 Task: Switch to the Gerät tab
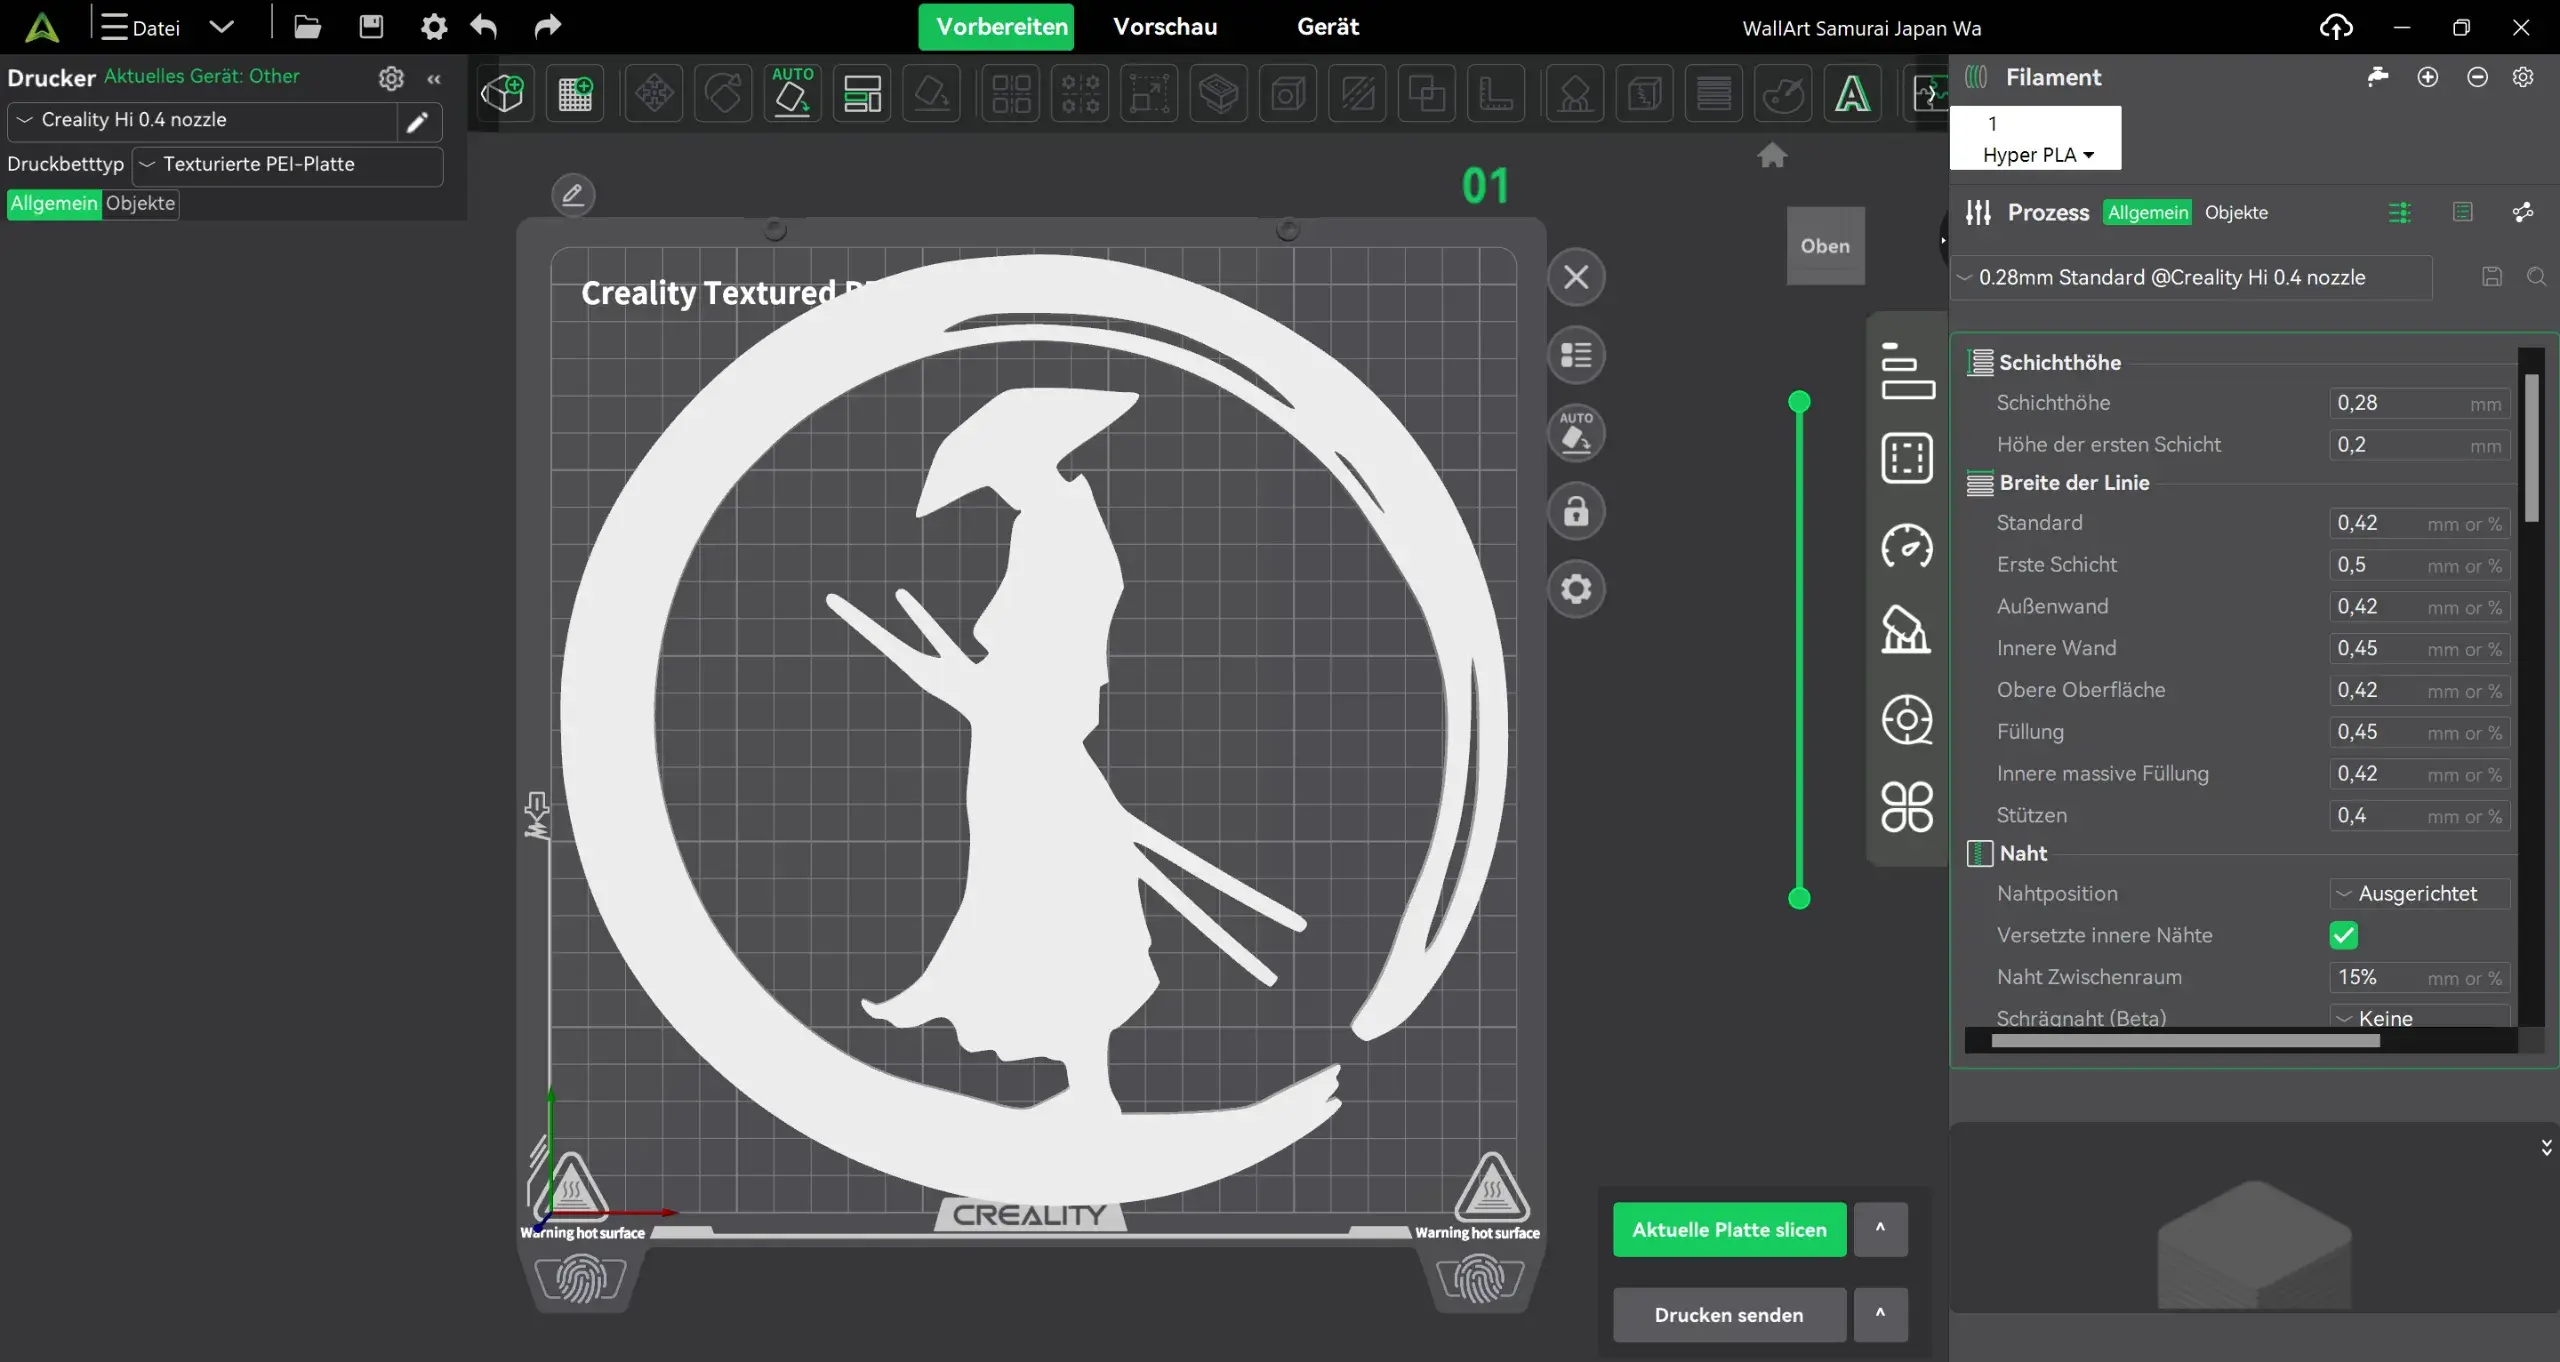point(1328,27)
